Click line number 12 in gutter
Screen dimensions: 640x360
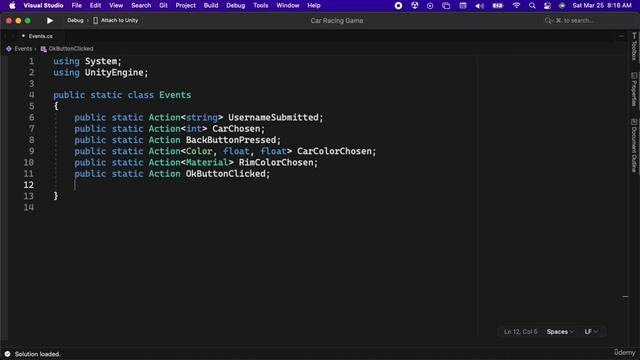(29, 185)
